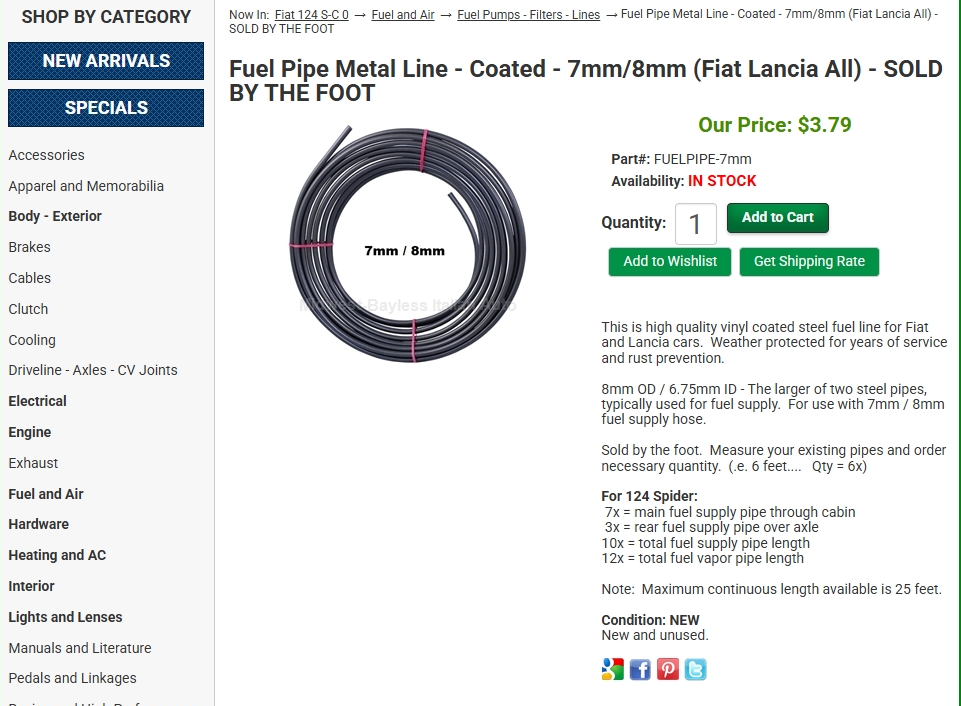The height and width of the screenshot is (706, 961).
Task: Edit the Quantity input field
Action: pos(696,224)
